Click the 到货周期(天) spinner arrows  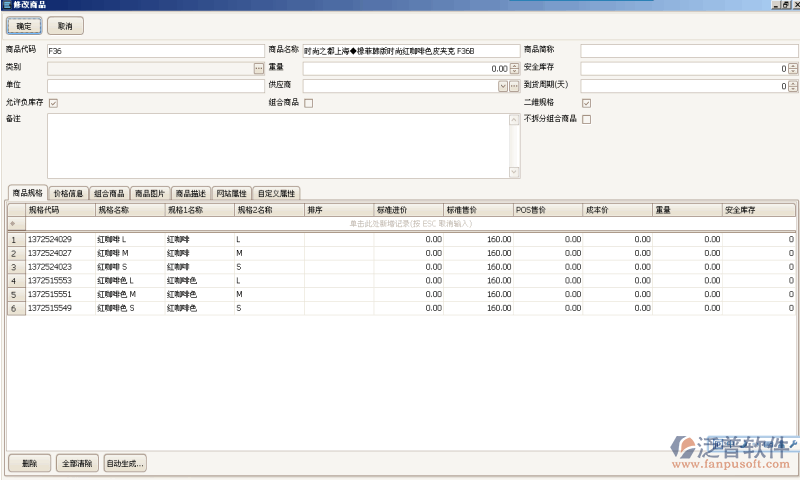(793, 86)
